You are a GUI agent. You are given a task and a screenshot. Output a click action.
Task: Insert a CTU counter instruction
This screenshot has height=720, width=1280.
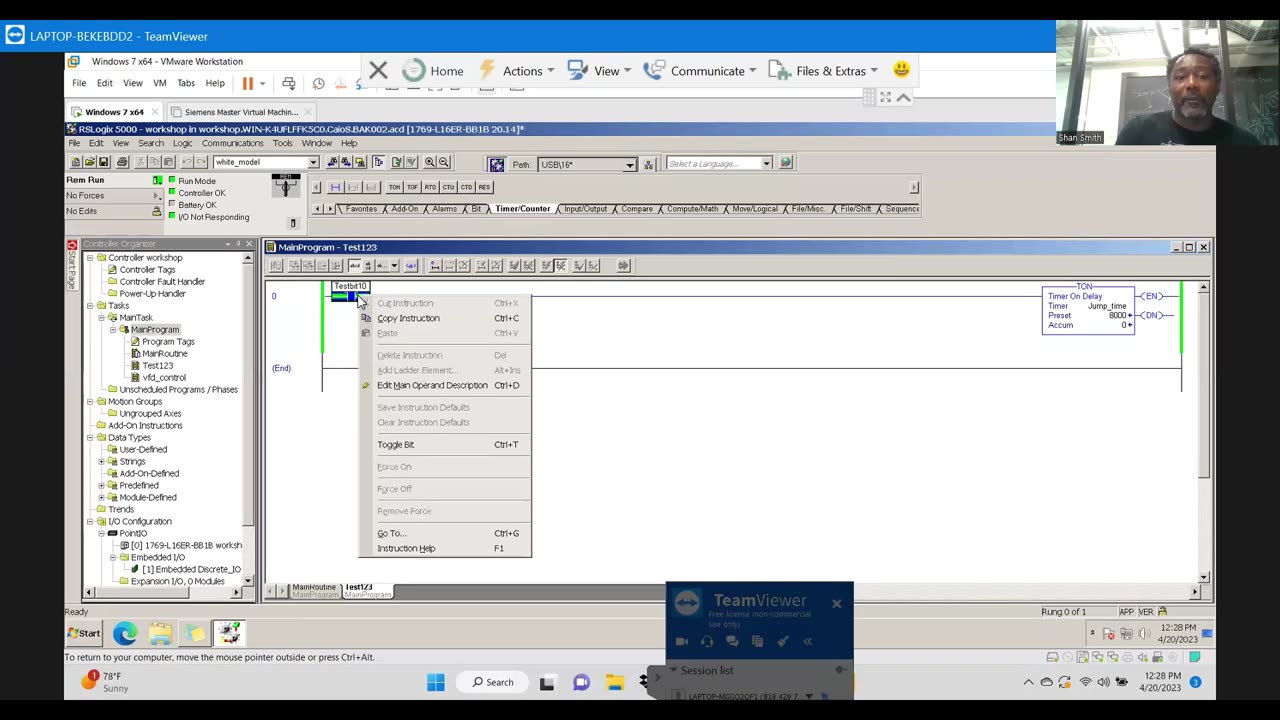tap(448, 187)
